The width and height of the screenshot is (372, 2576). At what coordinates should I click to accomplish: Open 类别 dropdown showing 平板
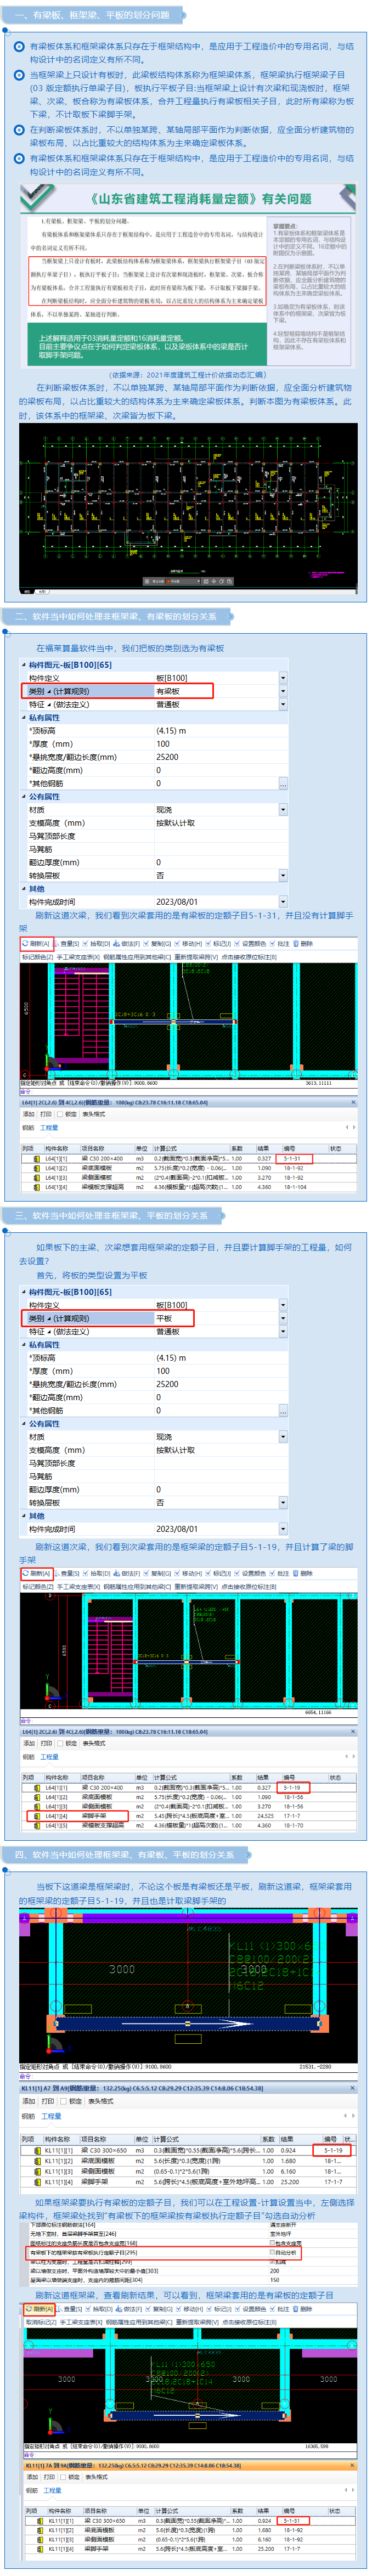[283, 1318]
